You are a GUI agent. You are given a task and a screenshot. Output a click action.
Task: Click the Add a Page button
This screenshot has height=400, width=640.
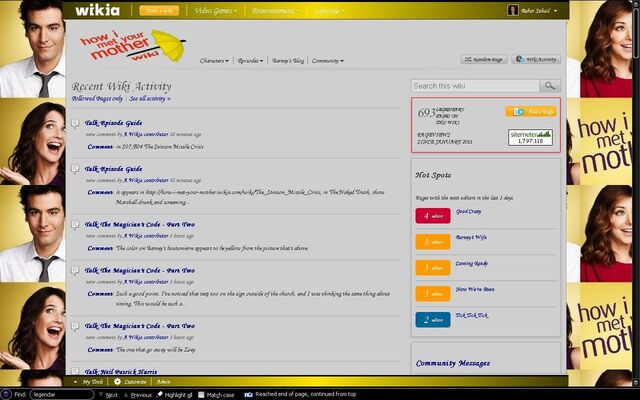pos(531,111)
